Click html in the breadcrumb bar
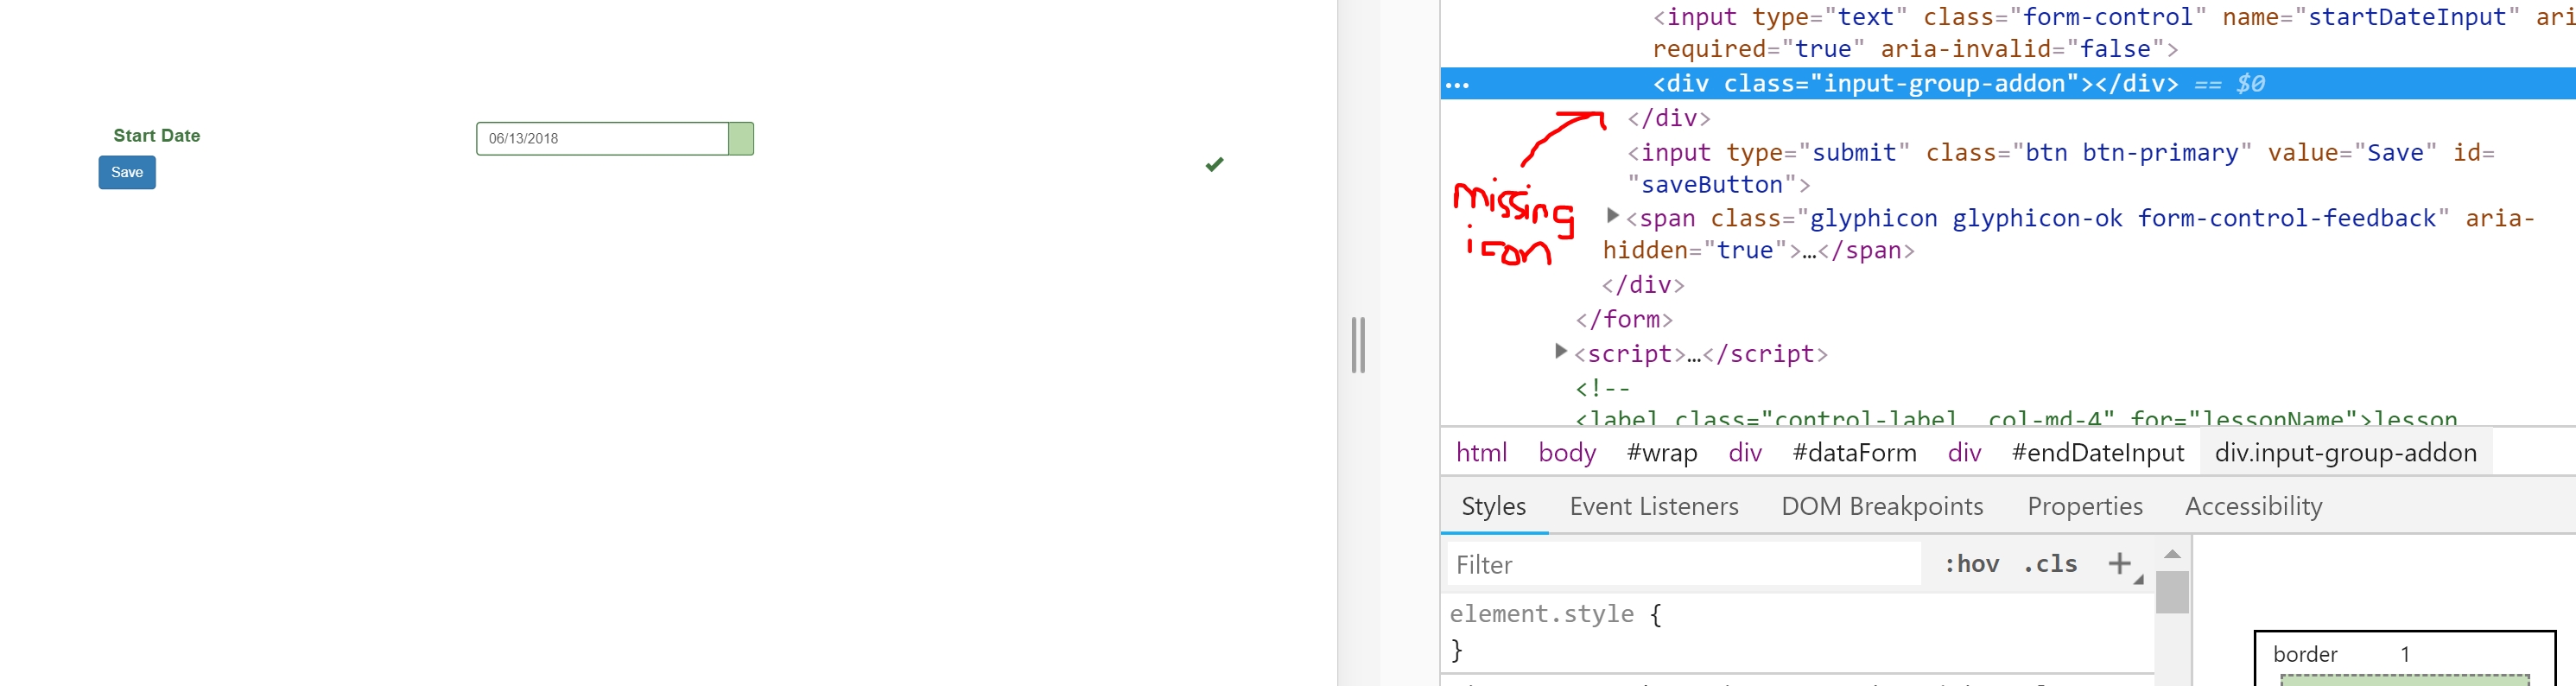2576x686 pixels. pyautogui.click(x=1481, y=453)
